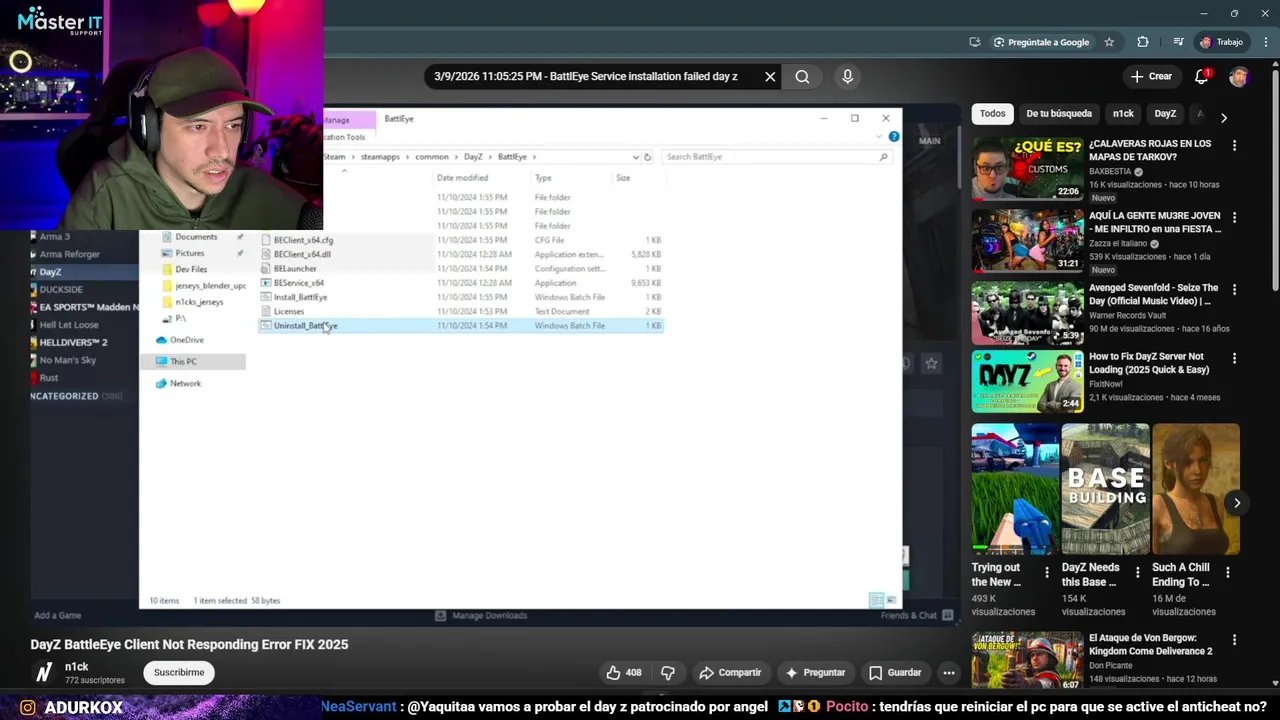Open the n1ck channel name link
Viewport: 1280px width, 720px height.
pos(77,667)
